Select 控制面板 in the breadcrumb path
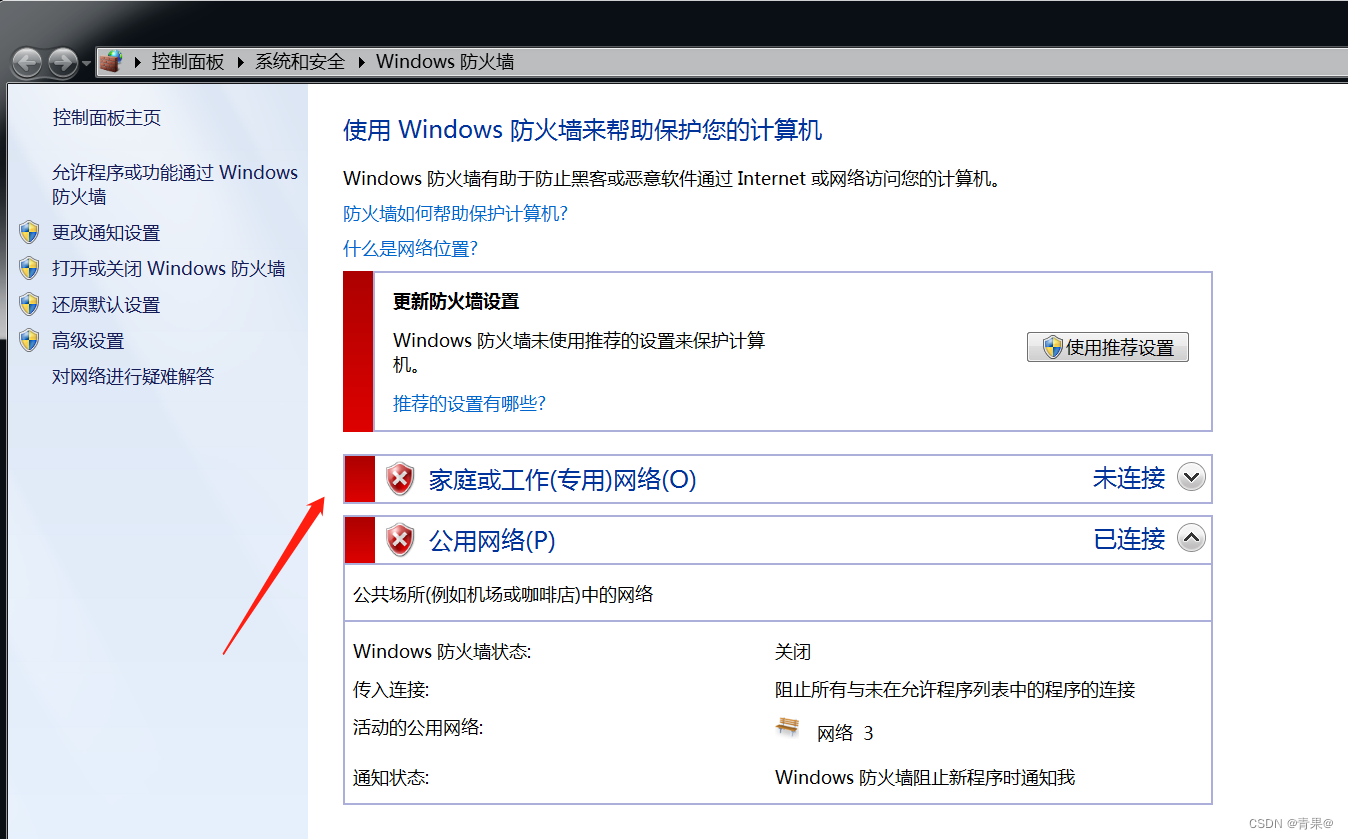 pos(188,62)
